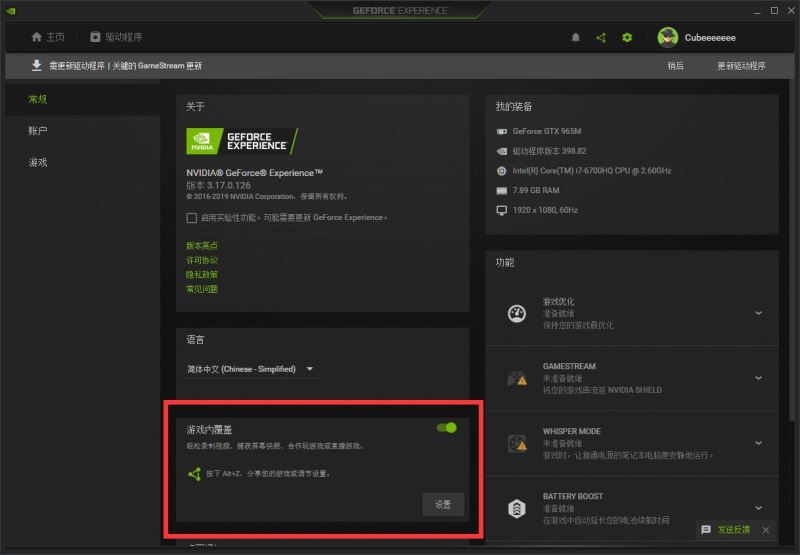Open the 许可协议 link
This screenshot has height=555, width=800.
(202, 260)
